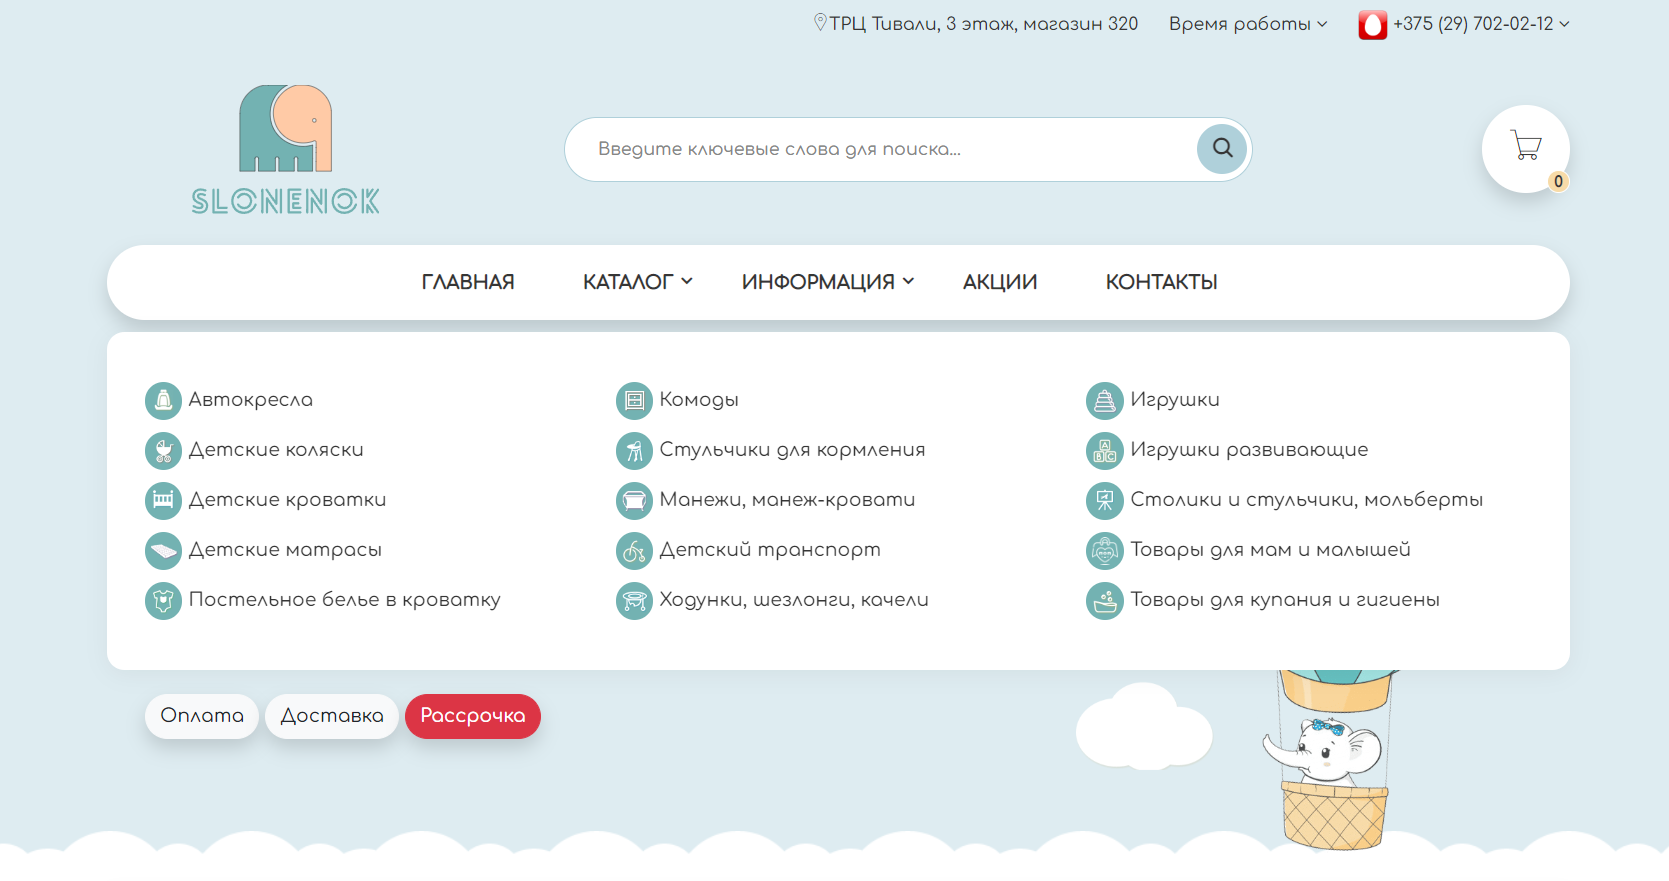Open Столики и стульчики, мольберты link
Screen dimensions: 1669x881
click(1306, 500)
